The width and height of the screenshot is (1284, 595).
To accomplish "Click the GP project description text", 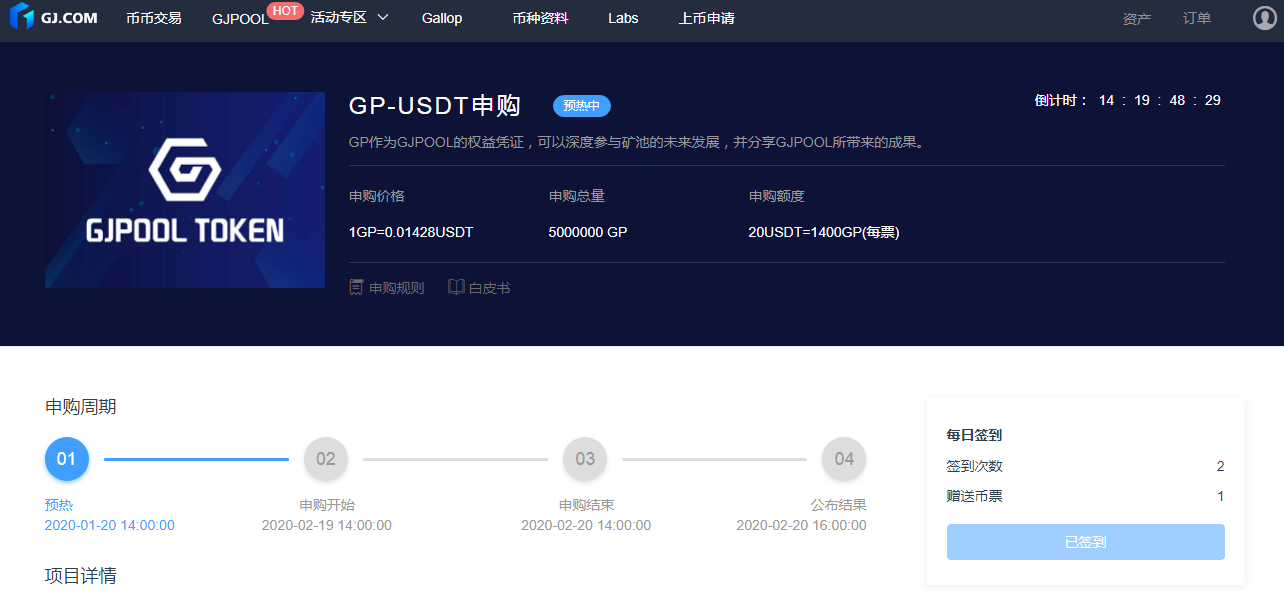I will (x=638, y=142).
